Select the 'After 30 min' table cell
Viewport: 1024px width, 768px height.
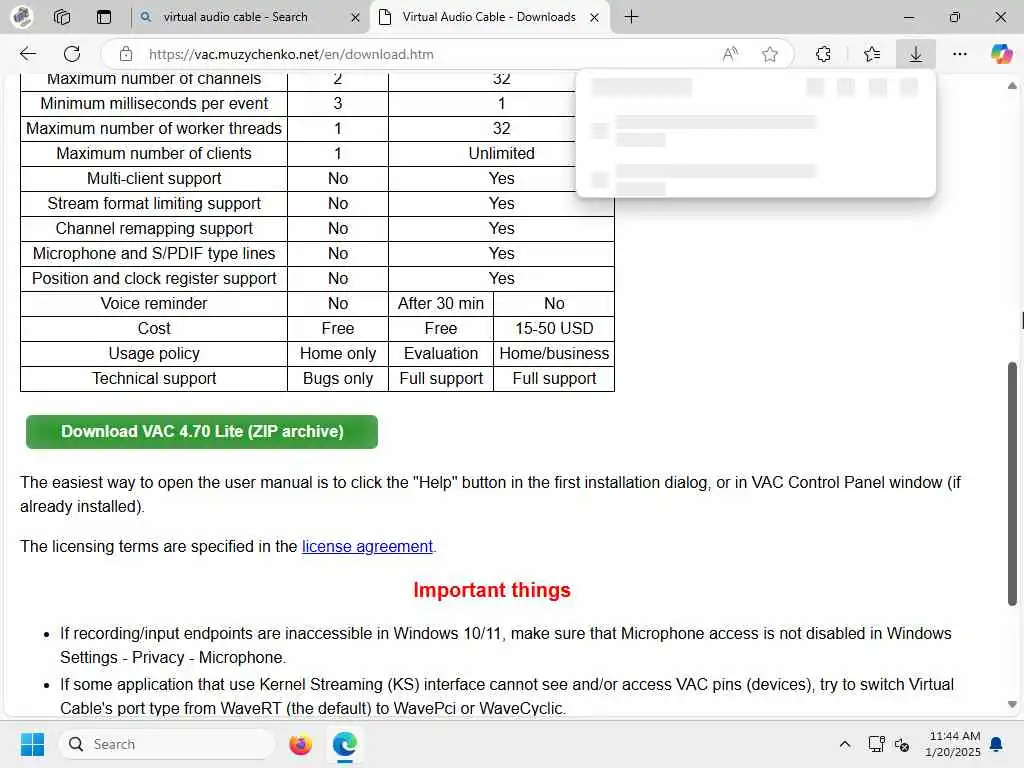coord(441,304)
